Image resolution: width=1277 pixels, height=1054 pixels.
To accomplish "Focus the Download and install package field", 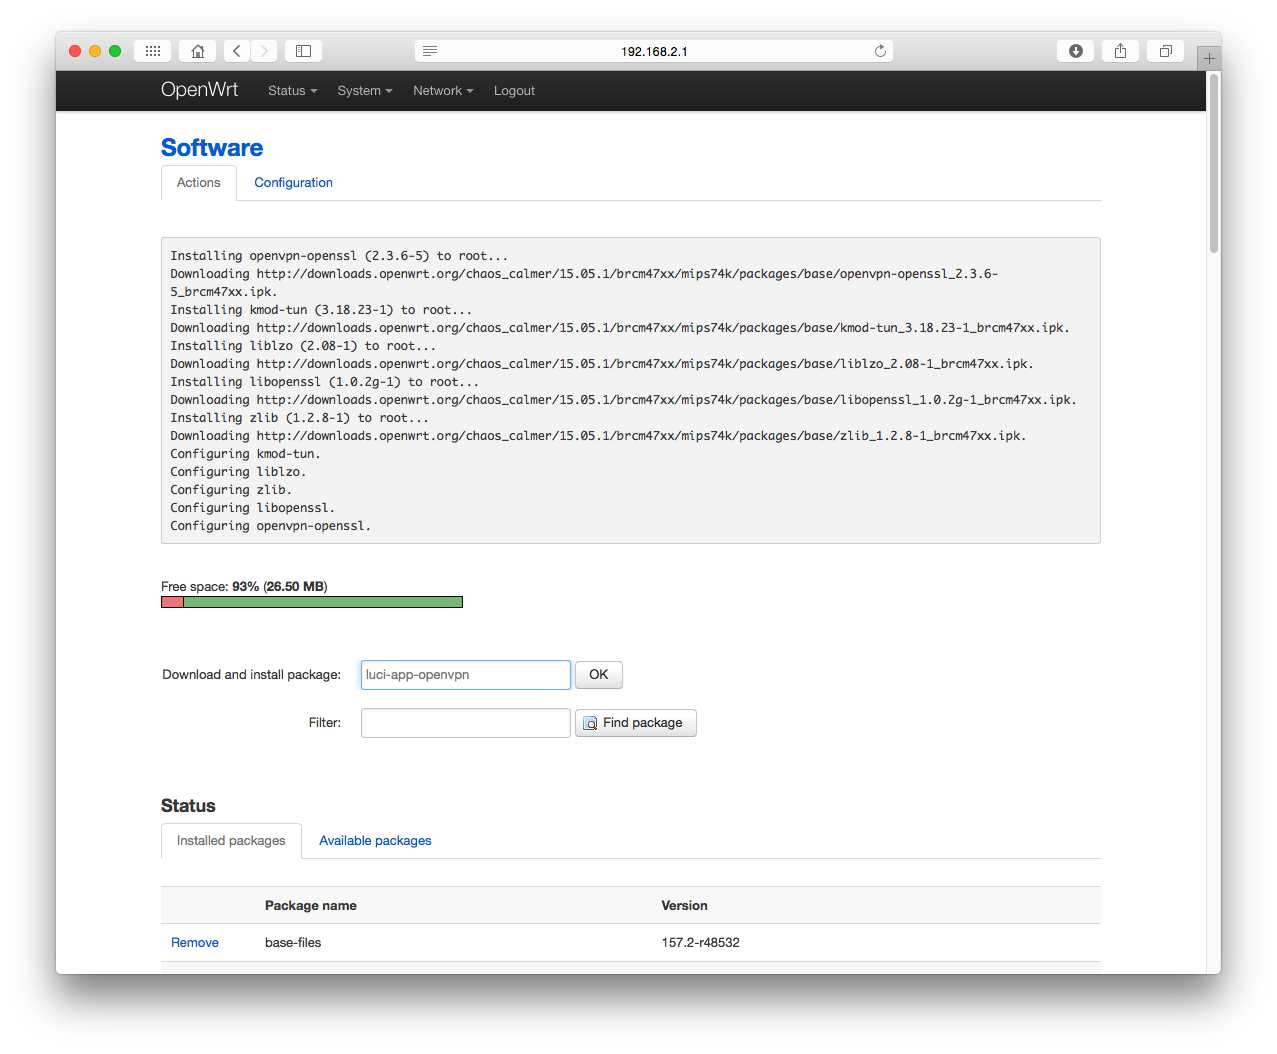I will click(x=466, y=675).
